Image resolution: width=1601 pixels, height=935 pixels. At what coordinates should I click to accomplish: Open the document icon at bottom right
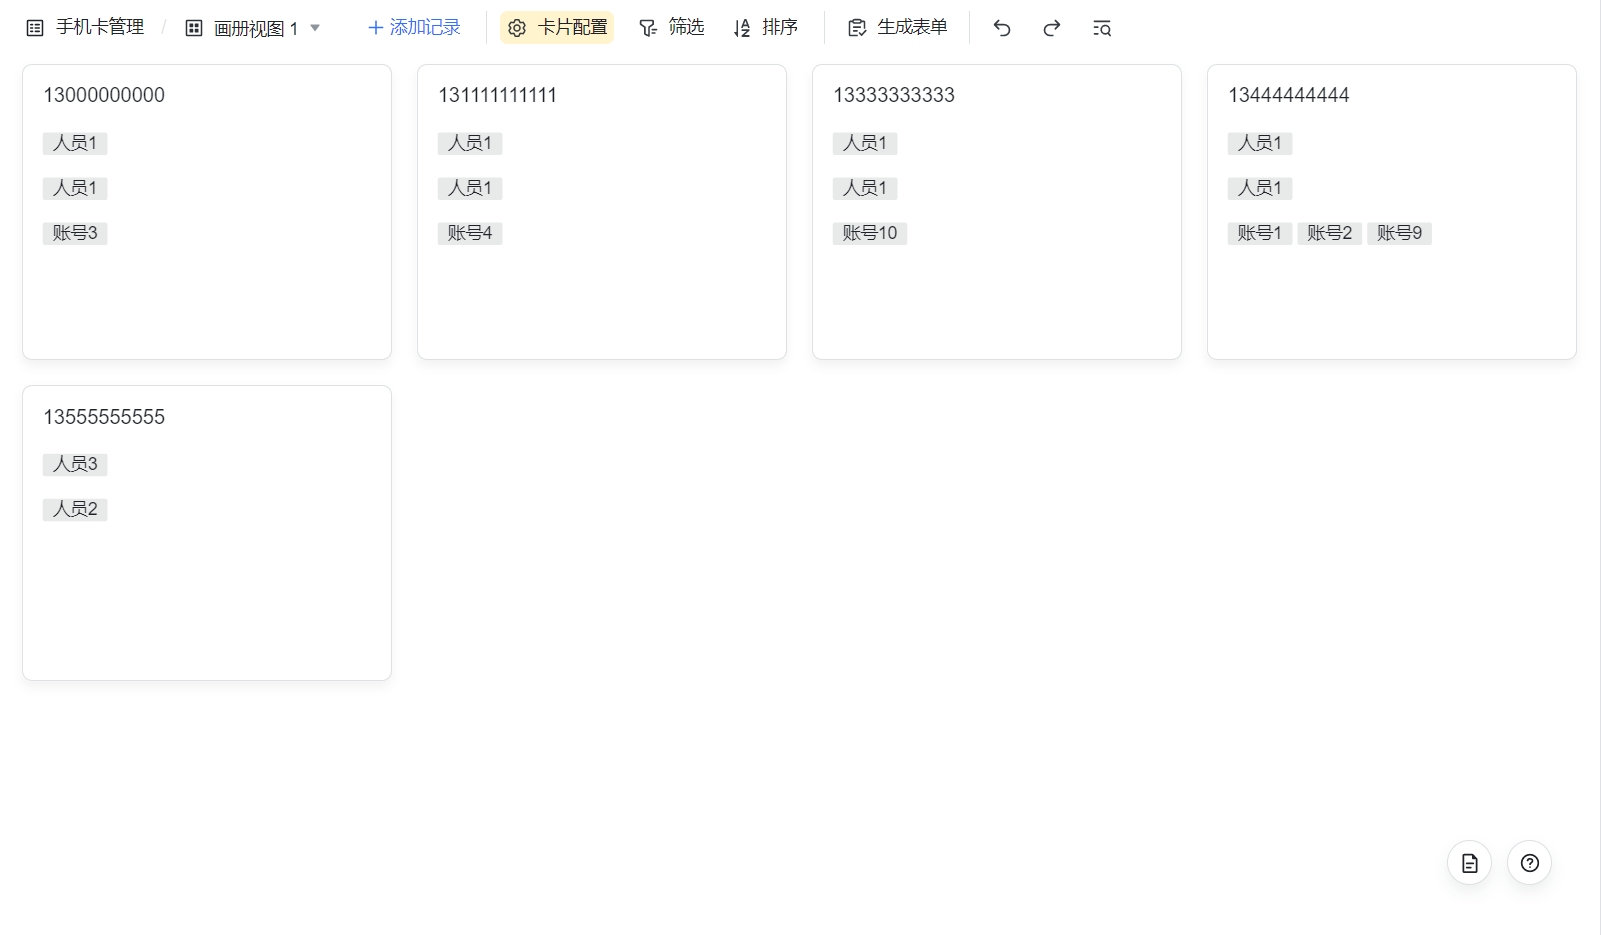point(1469,863)
